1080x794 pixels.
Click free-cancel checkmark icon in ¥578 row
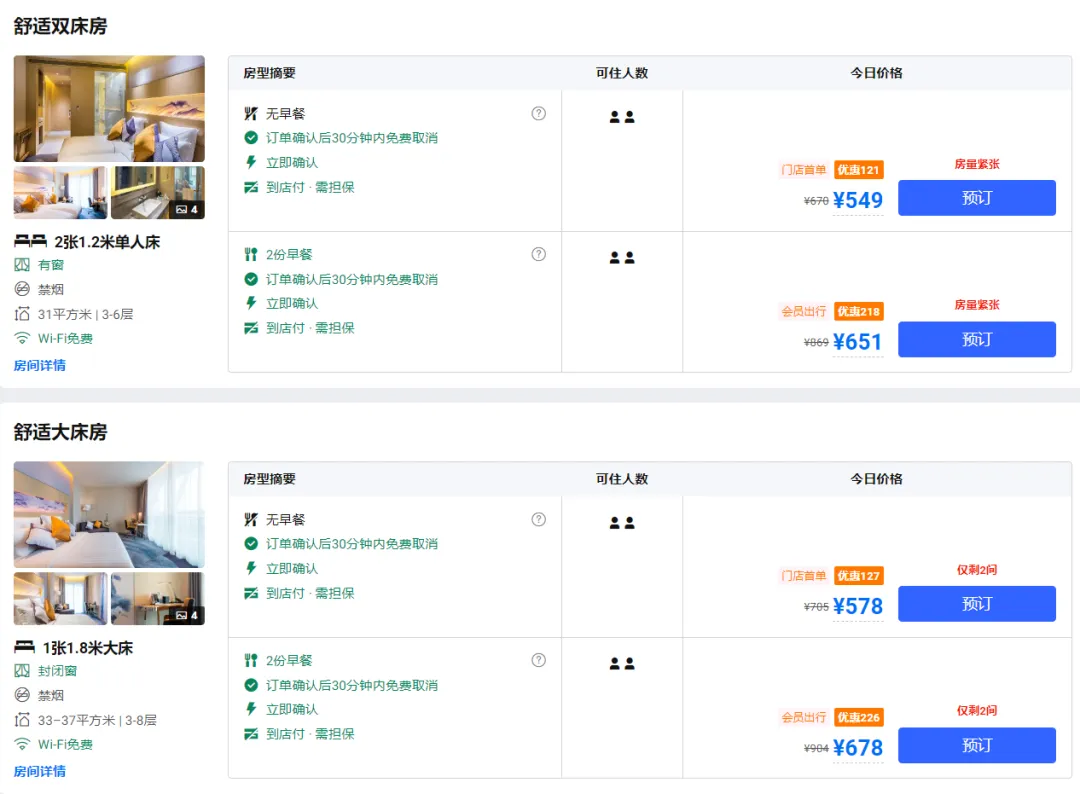(251, 543)
